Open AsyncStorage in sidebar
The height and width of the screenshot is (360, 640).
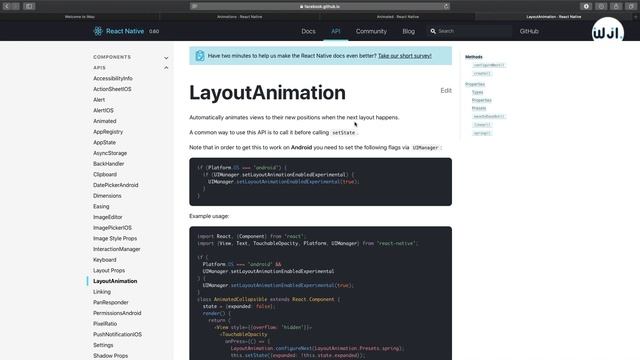(x=110, y=153)
